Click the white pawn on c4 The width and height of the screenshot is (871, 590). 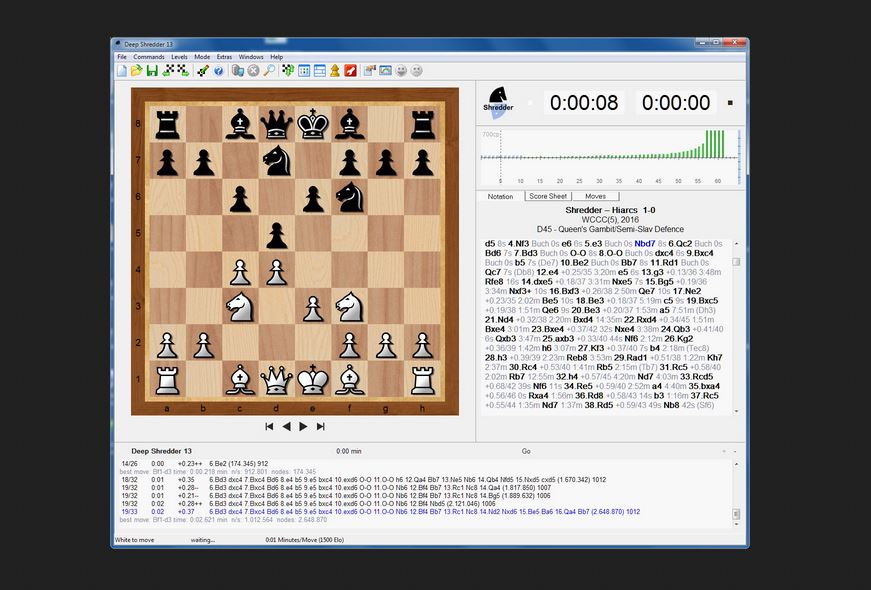coord(240,271)
